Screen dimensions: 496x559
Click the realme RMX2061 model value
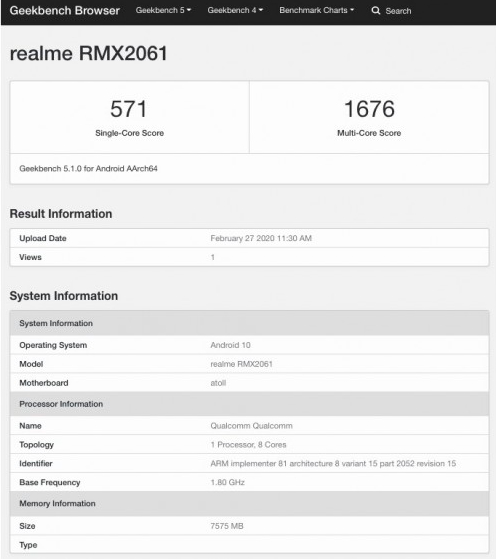tap(241, 364)
